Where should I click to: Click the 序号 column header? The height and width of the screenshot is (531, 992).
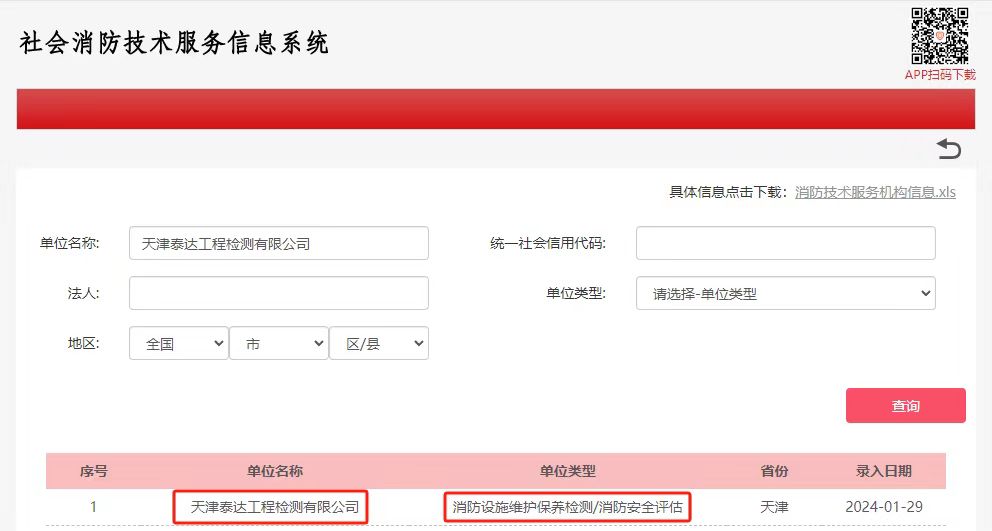coord(94,471)
